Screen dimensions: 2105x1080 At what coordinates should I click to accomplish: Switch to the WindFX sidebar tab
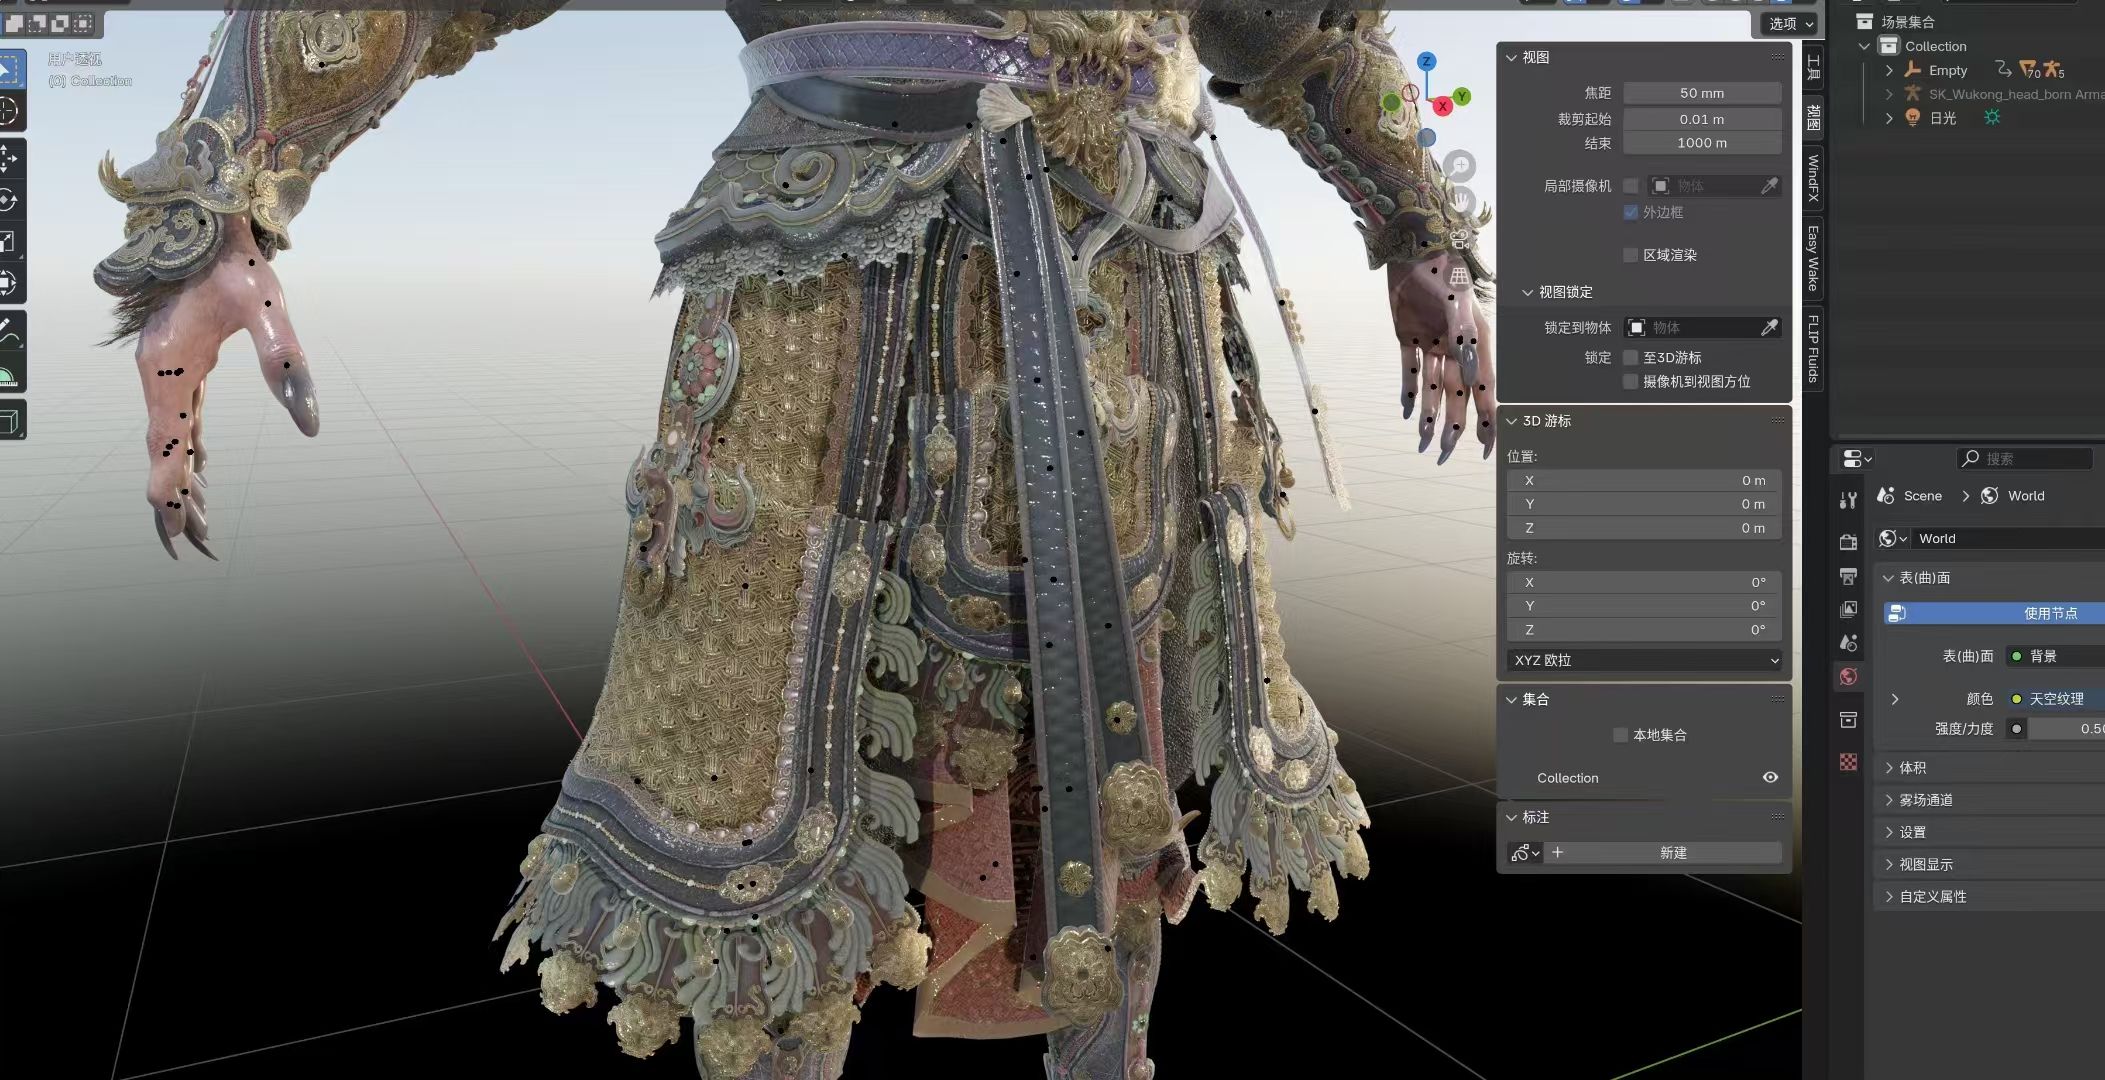[x=1813, y=178]
